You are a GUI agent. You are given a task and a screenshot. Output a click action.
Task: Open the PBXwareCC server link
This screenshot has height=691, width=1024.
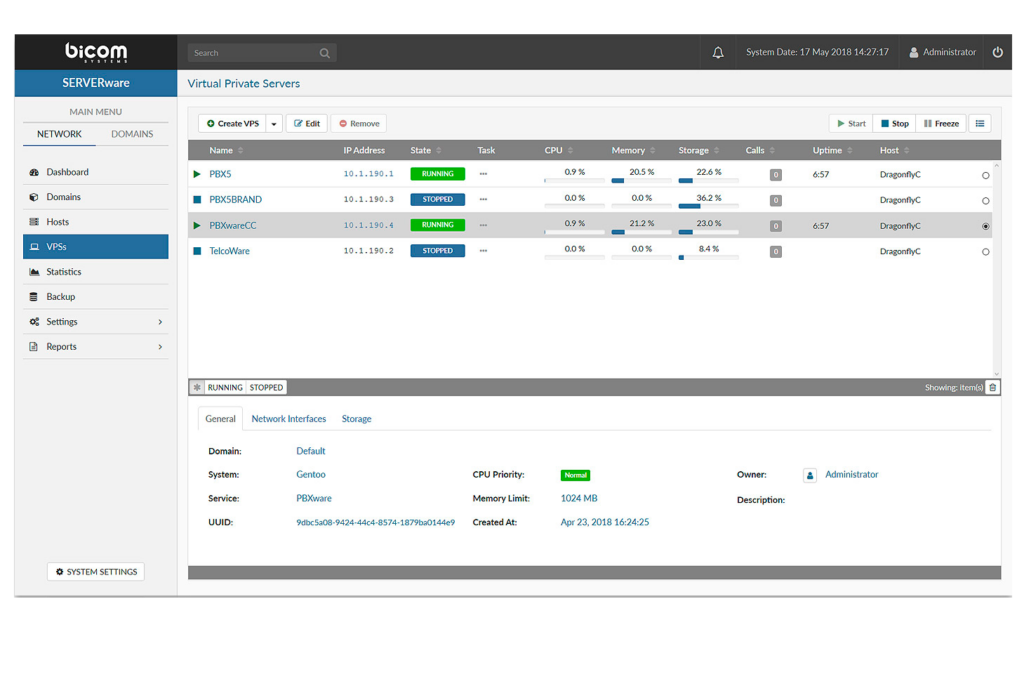tap(232, 226)
